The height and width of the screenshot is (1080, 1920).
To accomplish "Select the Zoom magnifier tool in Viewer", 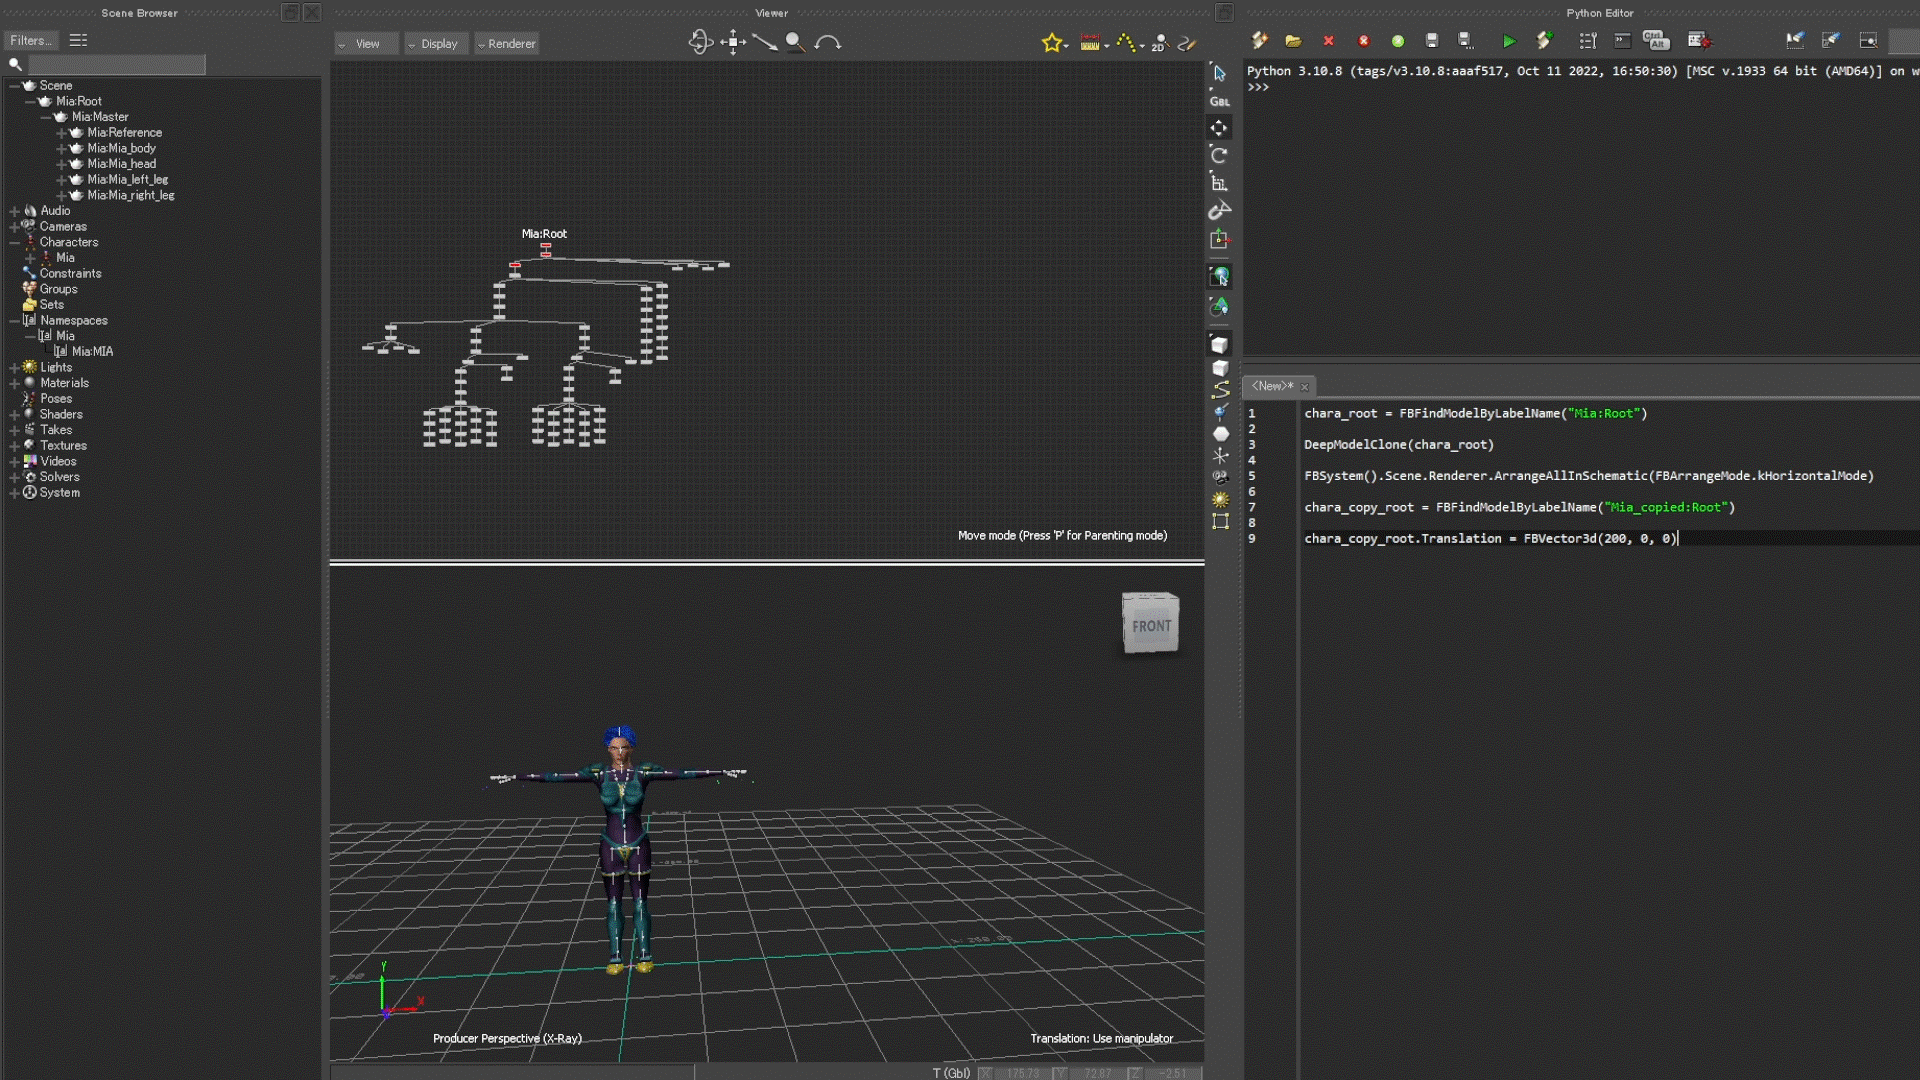I will [795, 42].
